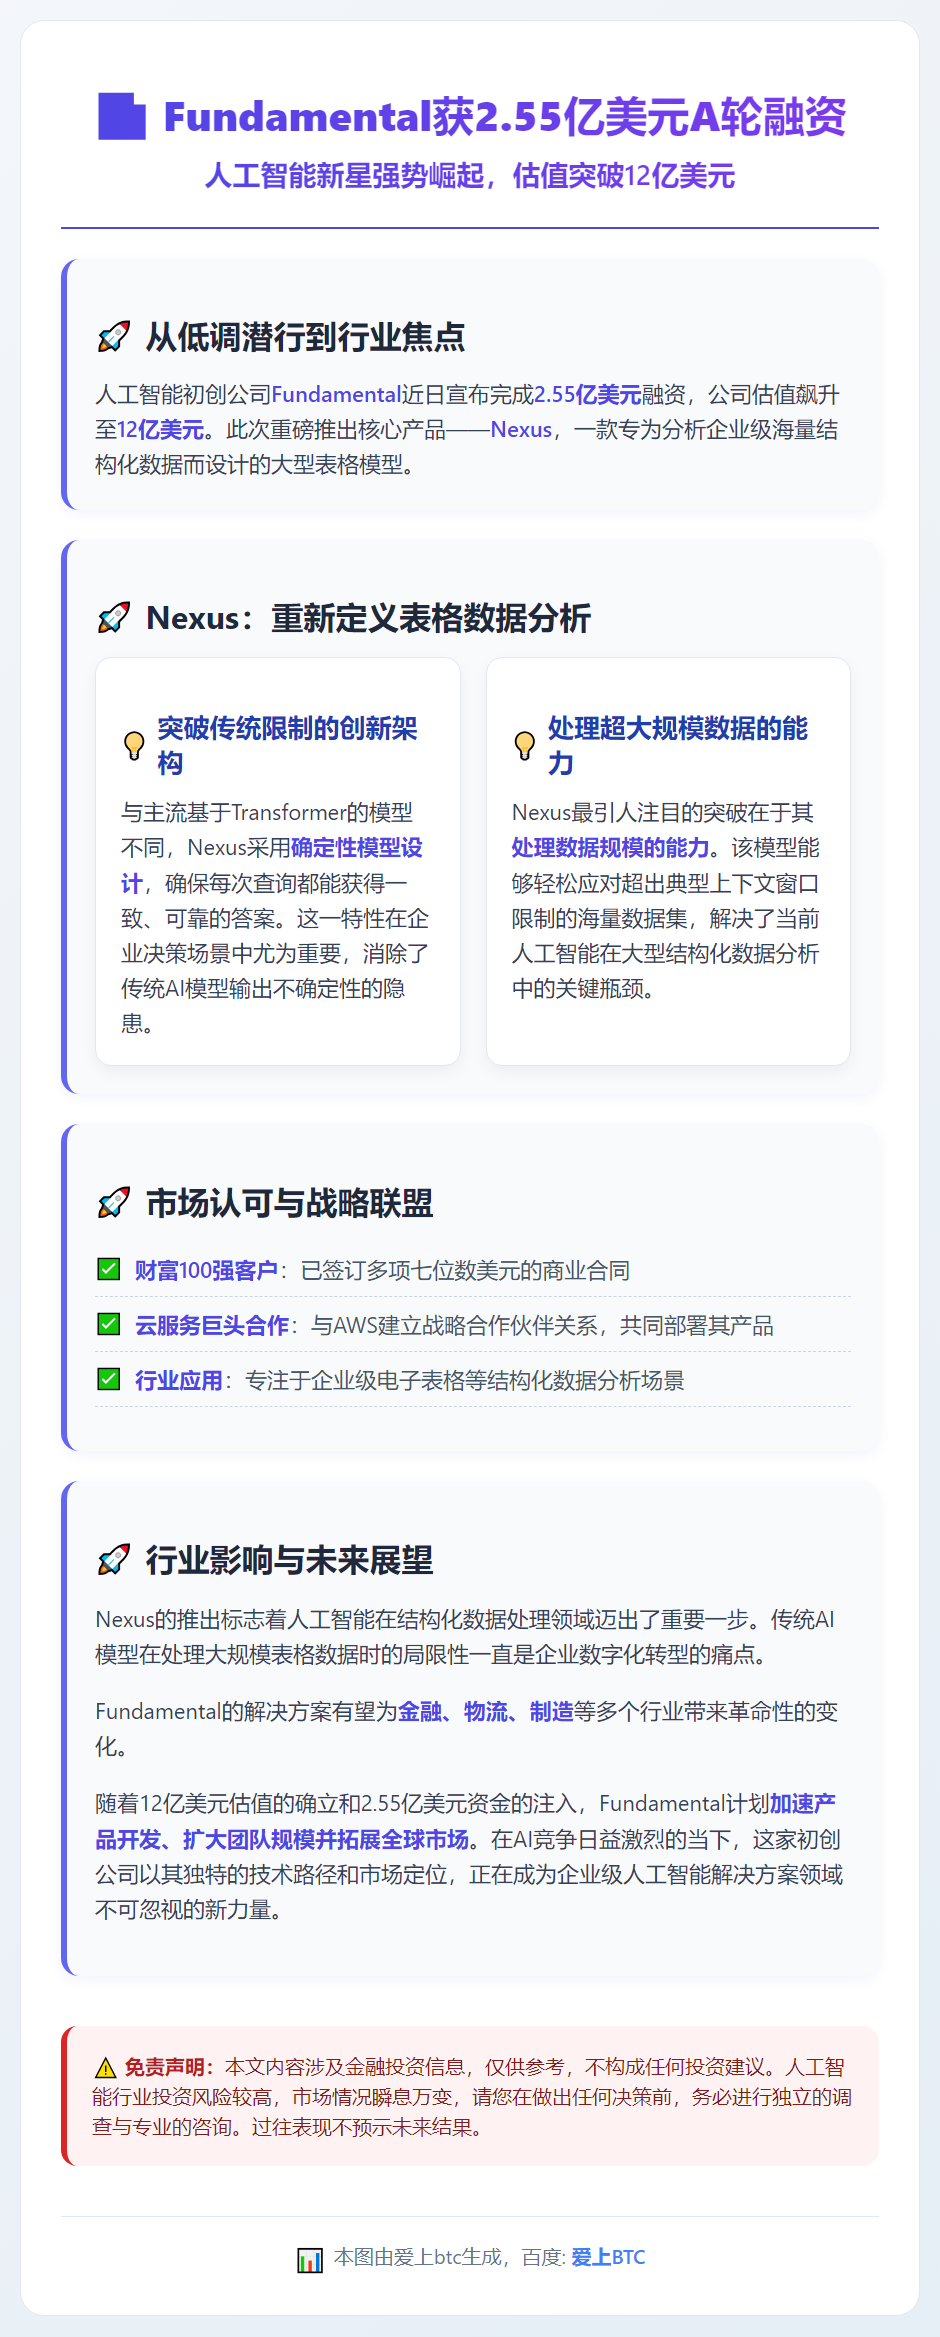Viewport: 940px width, 2337px height.
Task: Click the lightbulb icon beside 突破传统限制的创新架构
Action: click(x=134, y=746)
